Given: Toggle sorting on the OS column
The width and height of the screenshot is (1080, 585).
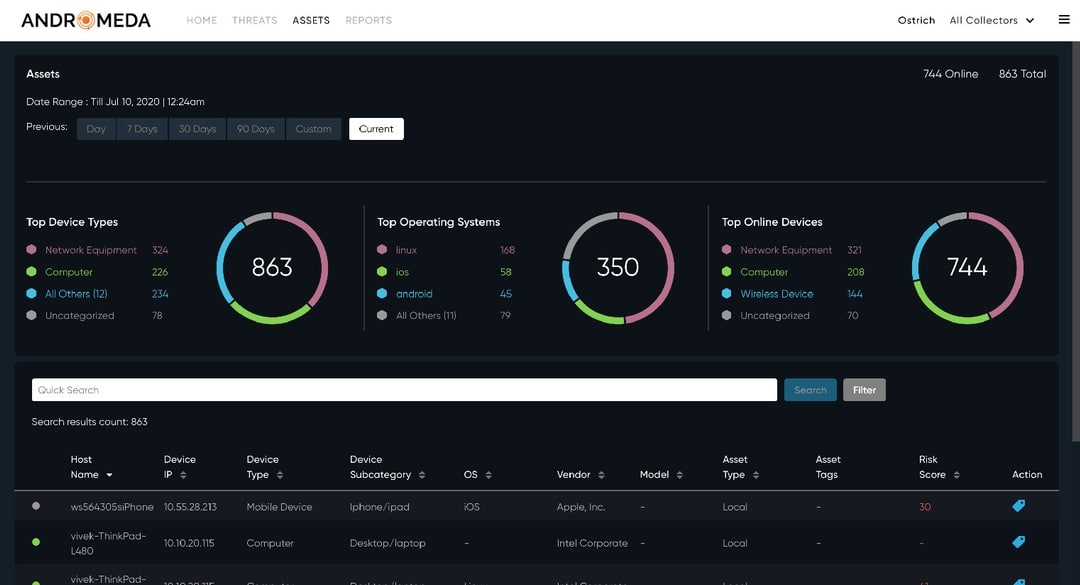Looking at the screenshot, I should pos(489,475).
